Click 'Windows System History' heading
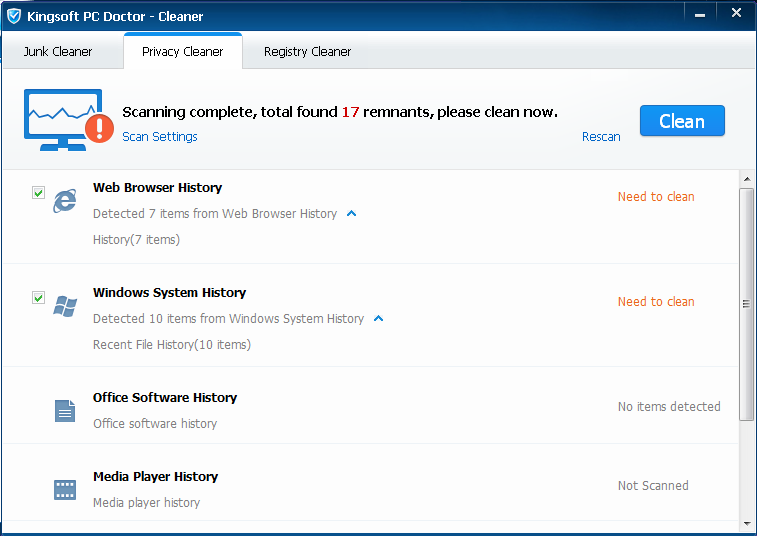Screen dimensions: 757x536 (x=169, y=293)
